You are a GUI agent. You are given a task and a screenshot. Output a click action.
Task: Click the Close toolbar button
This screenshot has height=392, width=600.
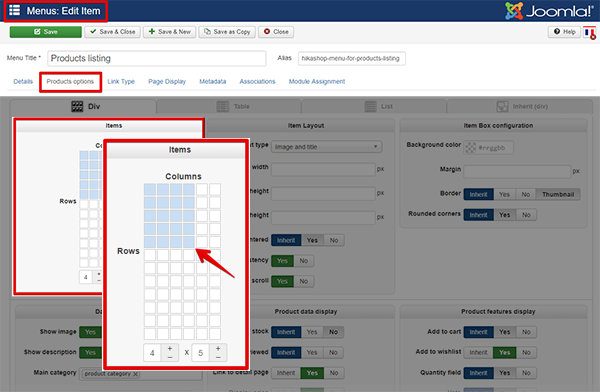point(276,32)
